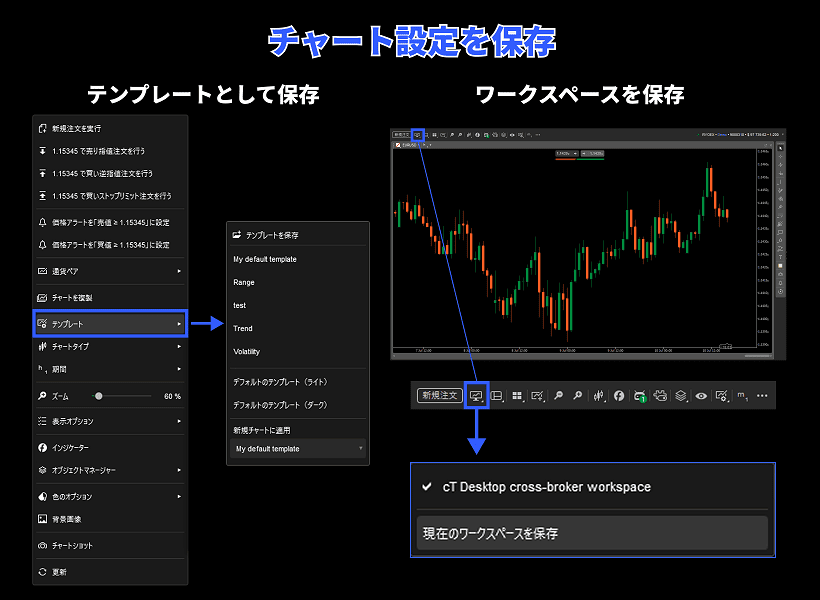820x600 pixels.
Task: Open workspace menu in enlarged toolbar
Action: (476, 395)
